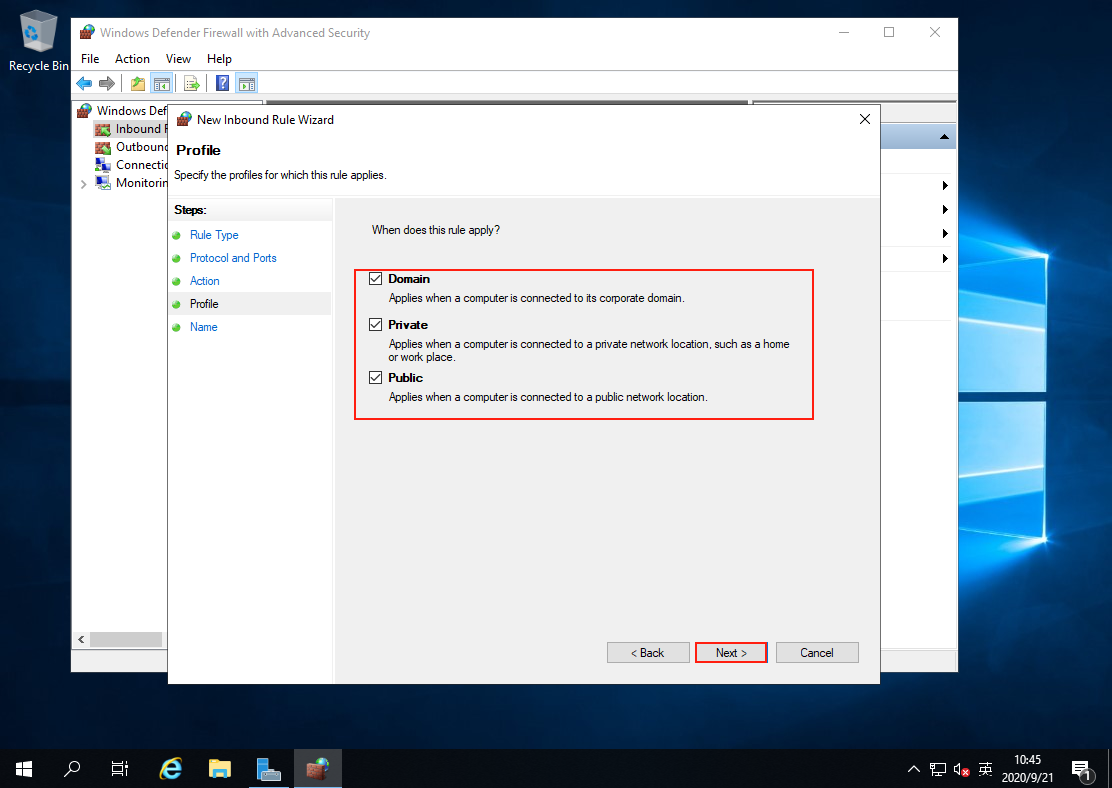Expand the Monitoring tree node

[84, 184]
